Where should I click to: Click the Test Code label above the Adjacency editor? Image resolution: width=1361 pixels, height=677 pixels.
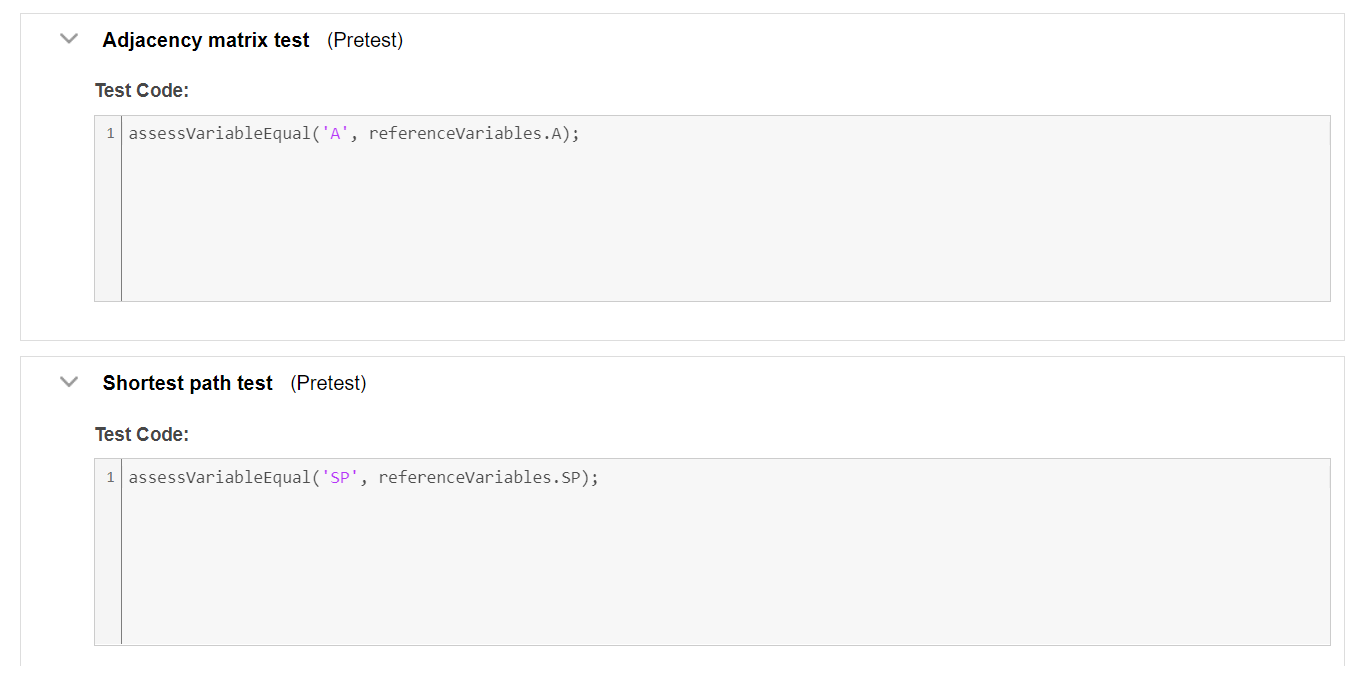(142, 90)
